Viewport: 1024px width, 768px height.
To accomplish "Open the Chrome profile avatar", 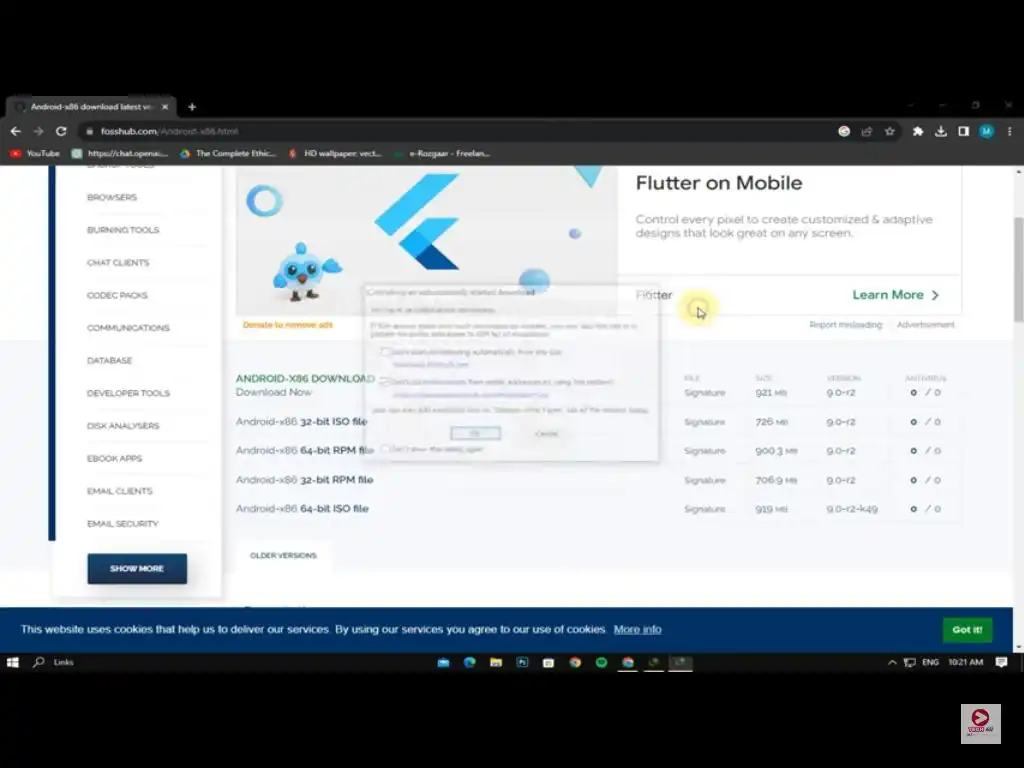I will pyautogui.click(x=987, y=131).
